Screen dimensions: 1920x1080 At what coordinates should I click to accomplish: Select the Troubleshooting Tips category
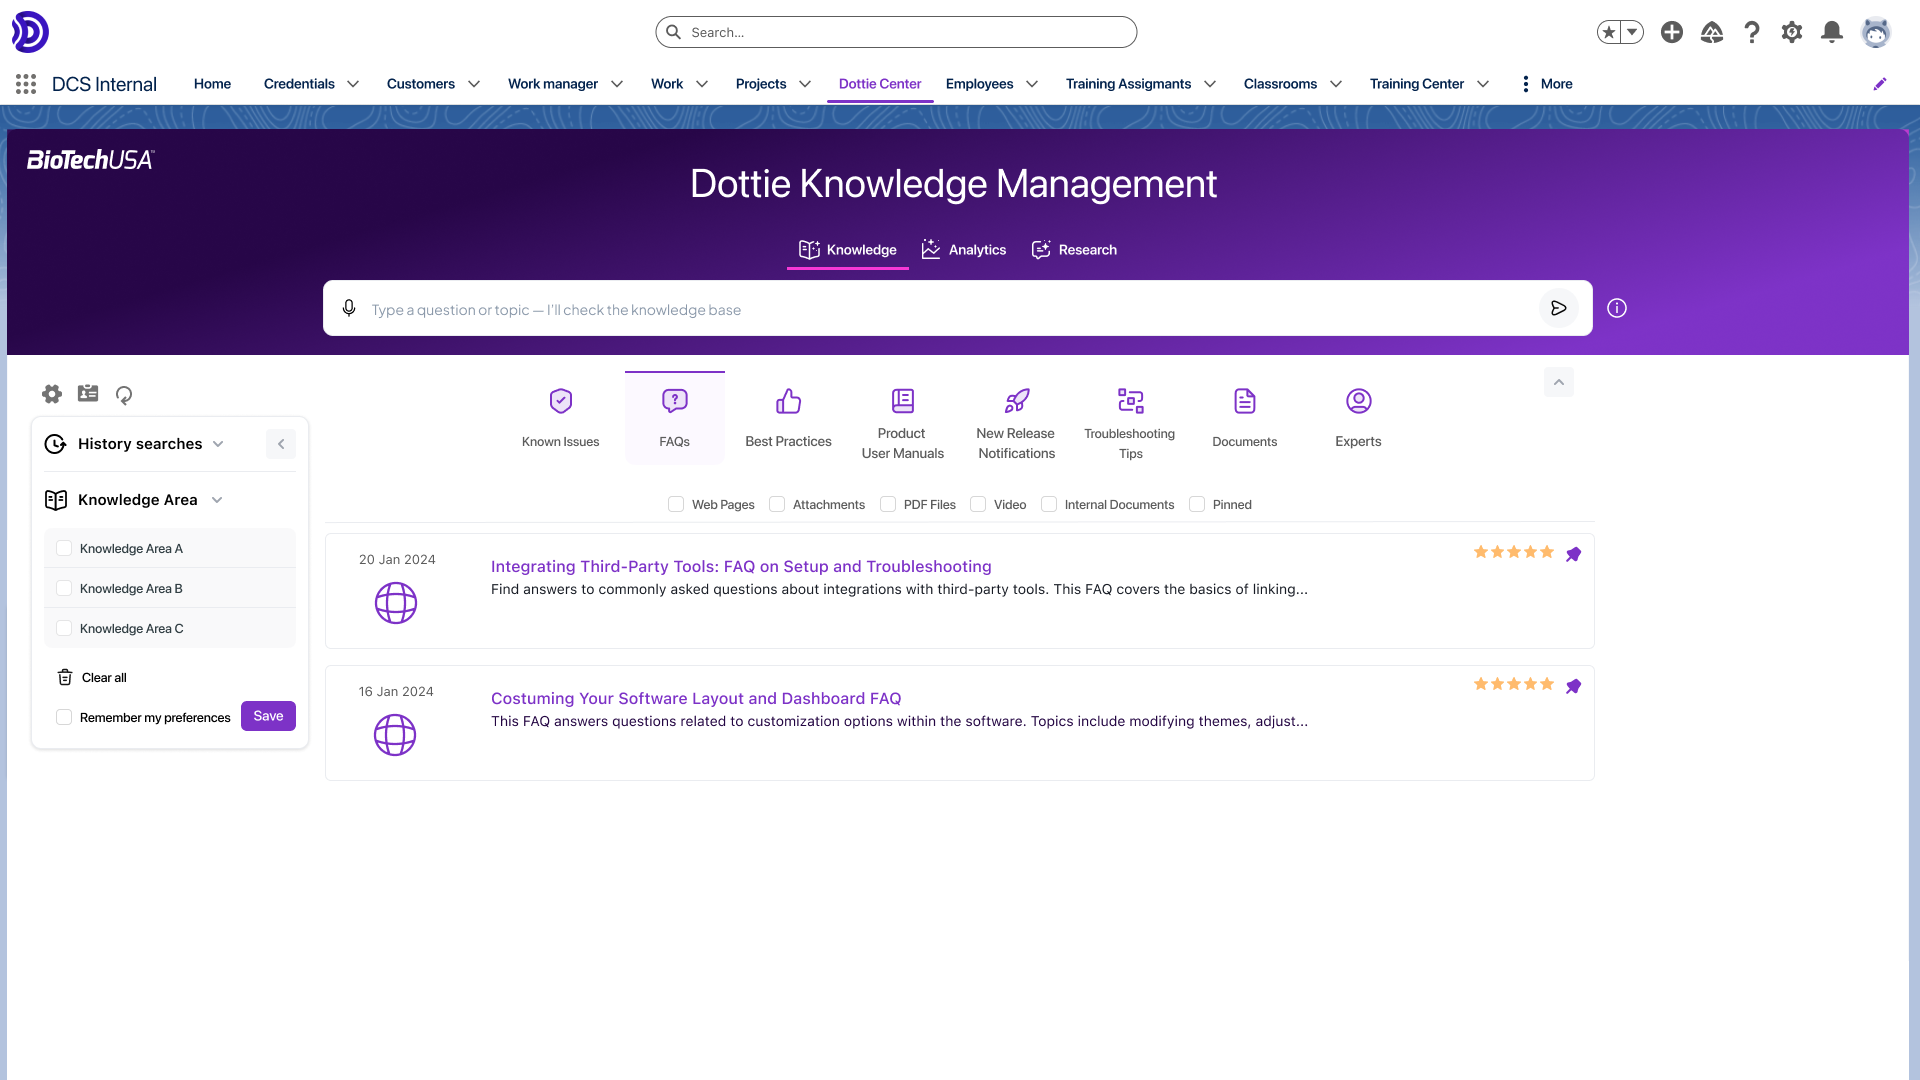point(1130,400)
